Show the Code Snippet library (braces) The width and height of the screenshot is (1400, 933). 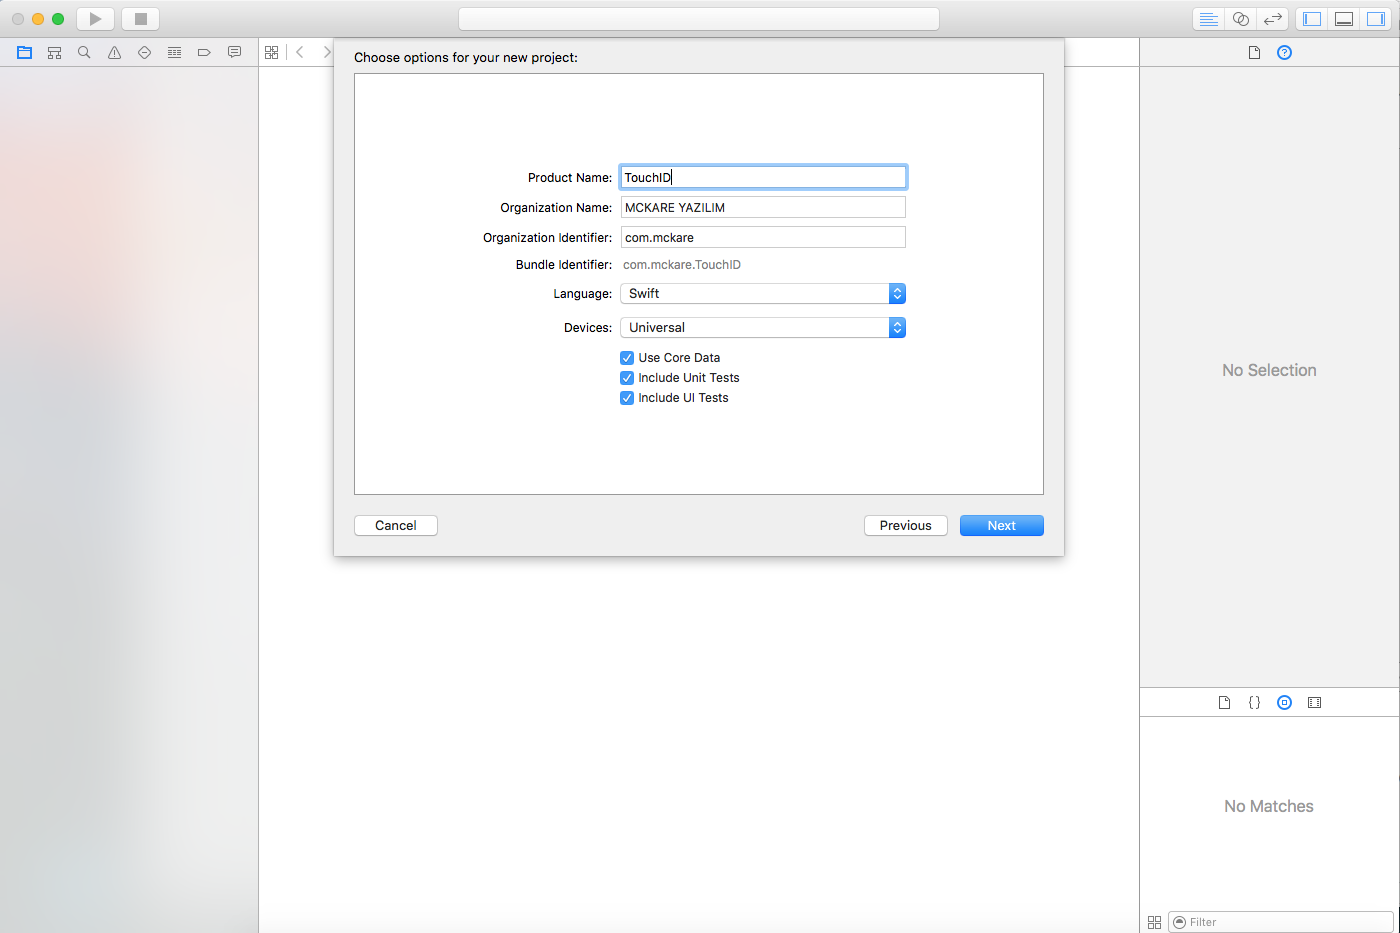coord(1254,702)
